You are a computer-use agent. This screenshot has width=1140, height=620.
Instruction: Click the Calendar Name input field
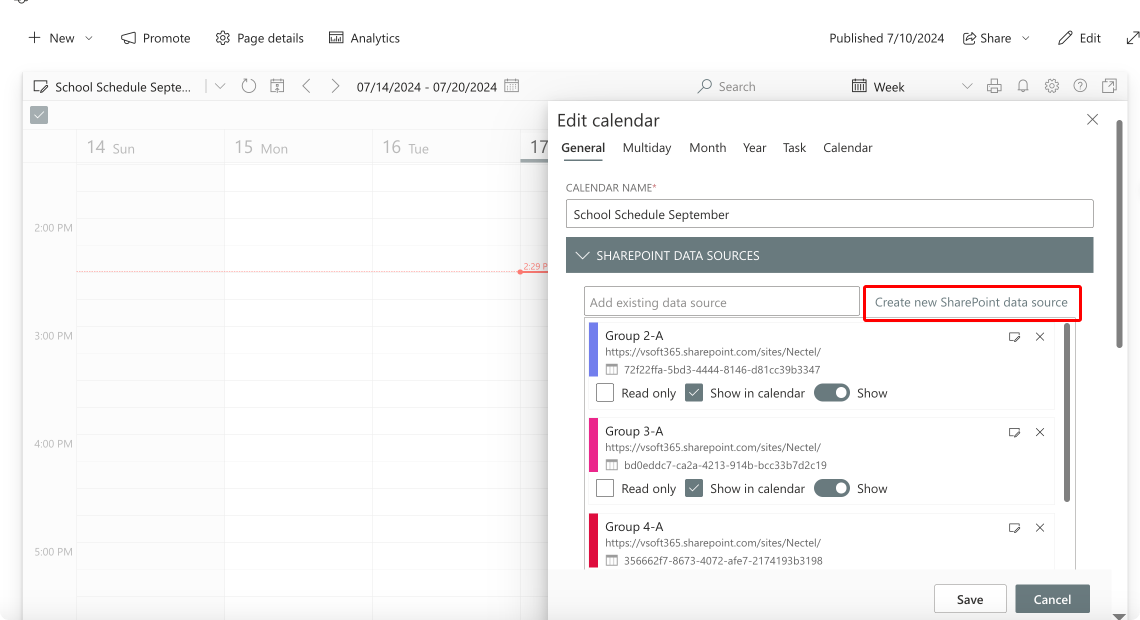pos(830,214)
